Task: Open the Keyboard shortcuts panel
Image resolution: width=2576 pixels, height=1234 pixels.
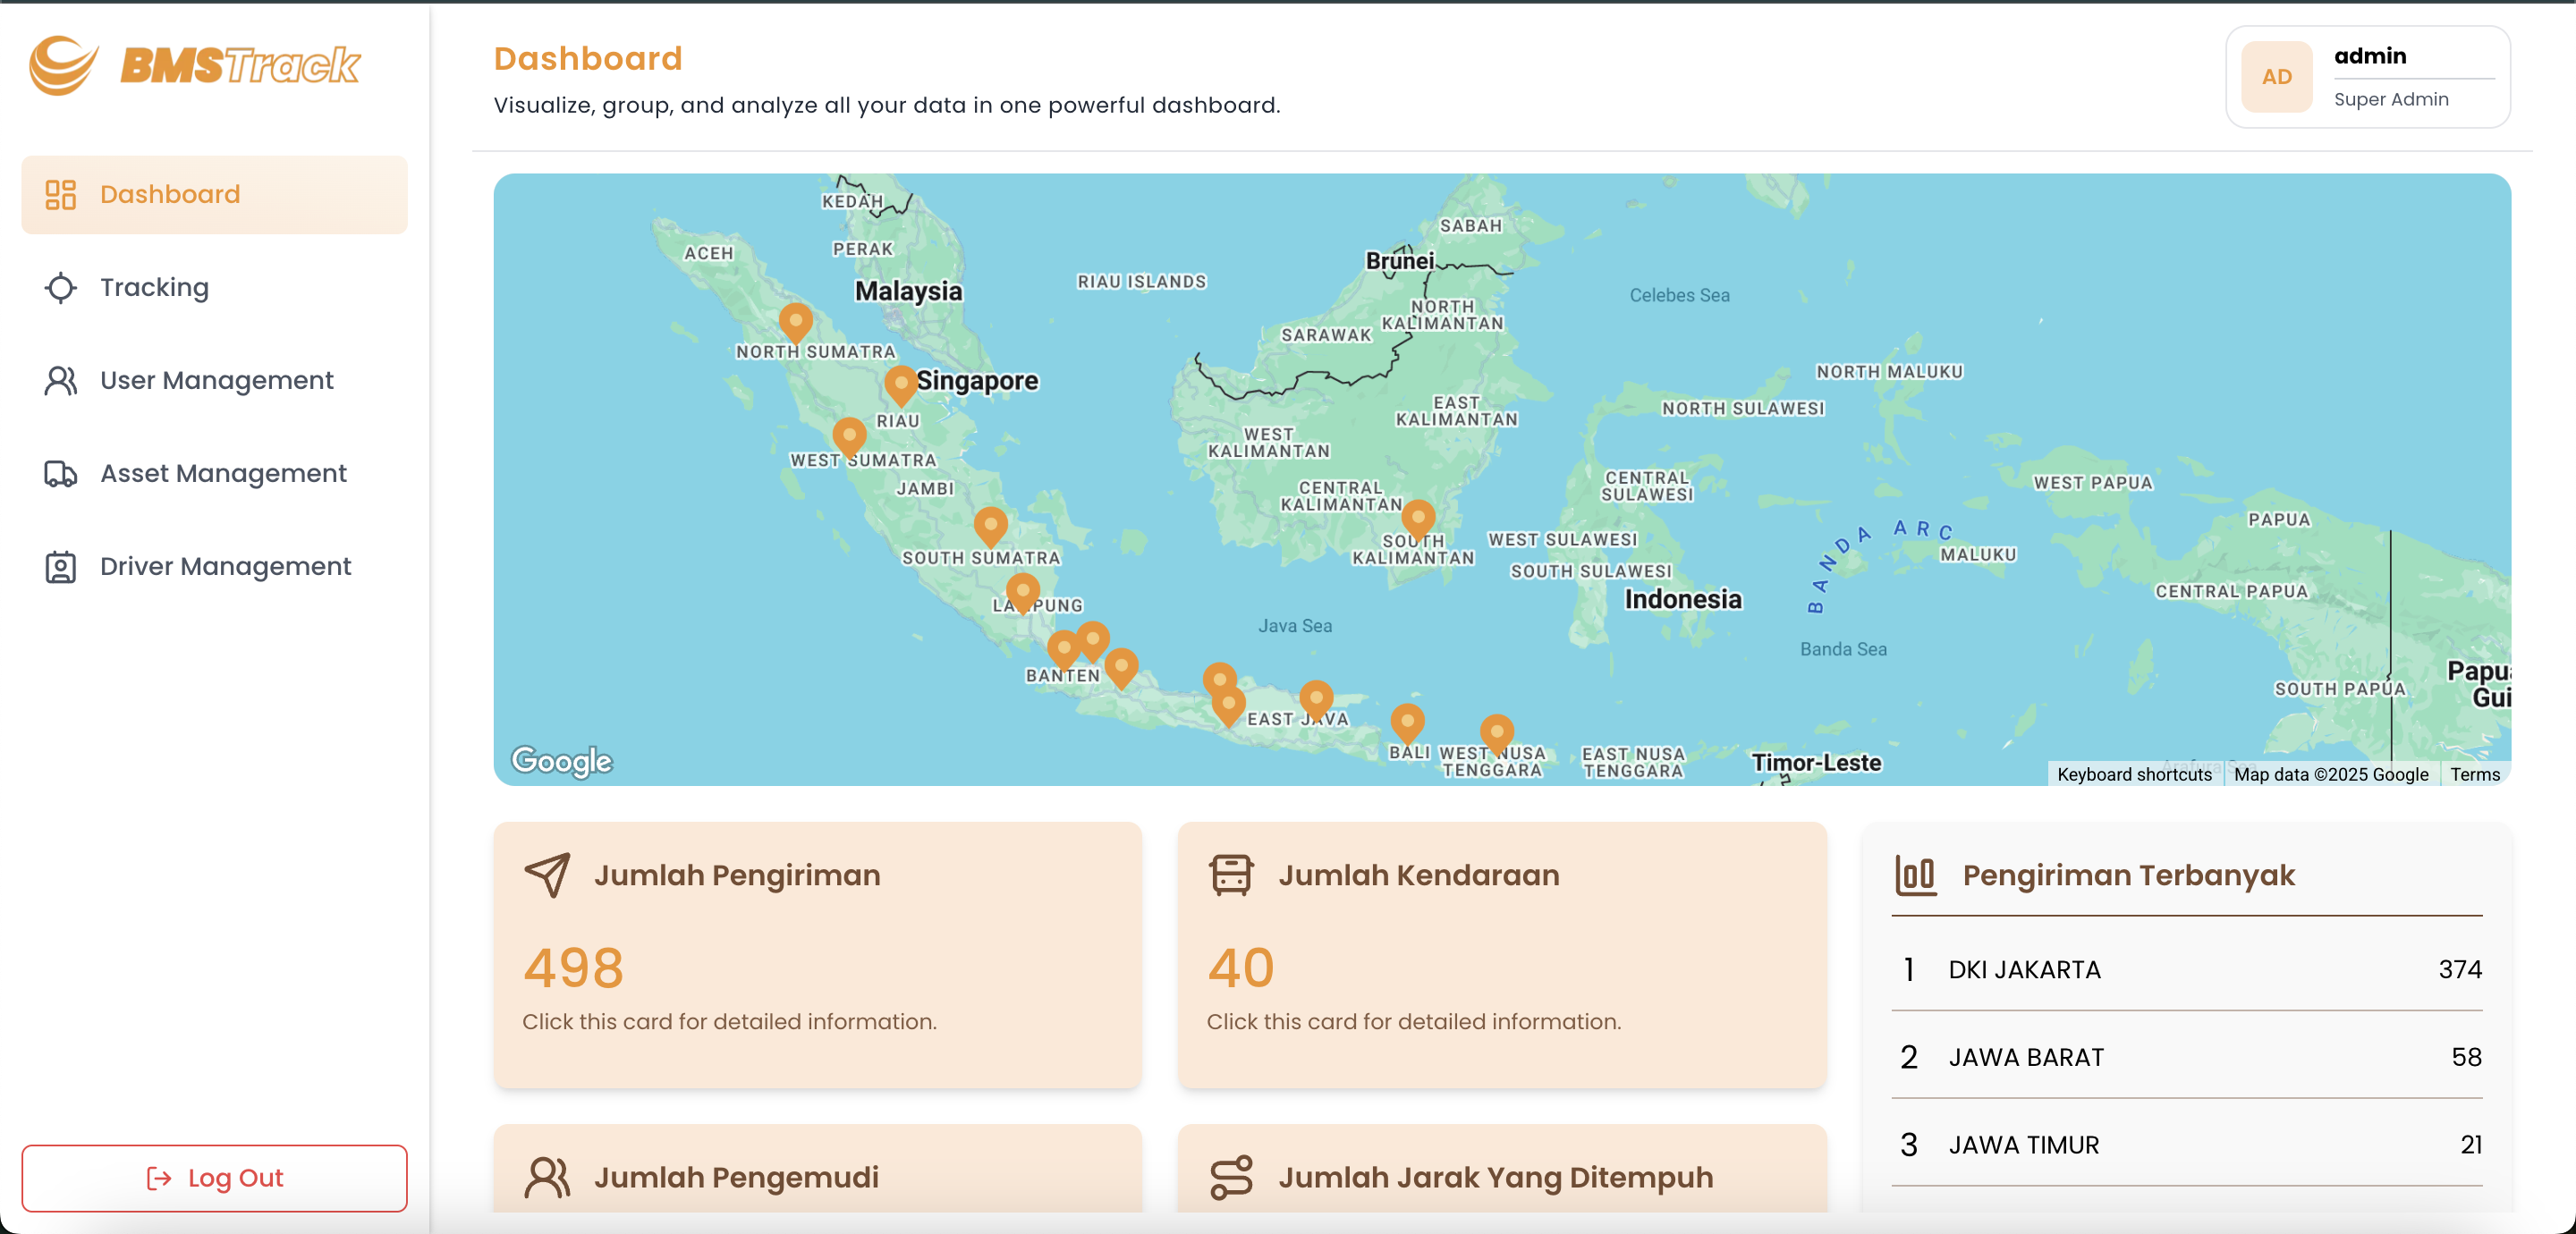Action: (2134, 774)
